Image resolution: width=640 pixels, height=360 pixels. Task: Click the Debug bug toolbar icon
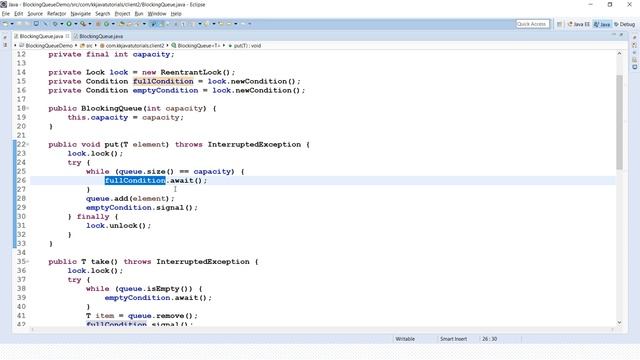[x=55, y=24]
